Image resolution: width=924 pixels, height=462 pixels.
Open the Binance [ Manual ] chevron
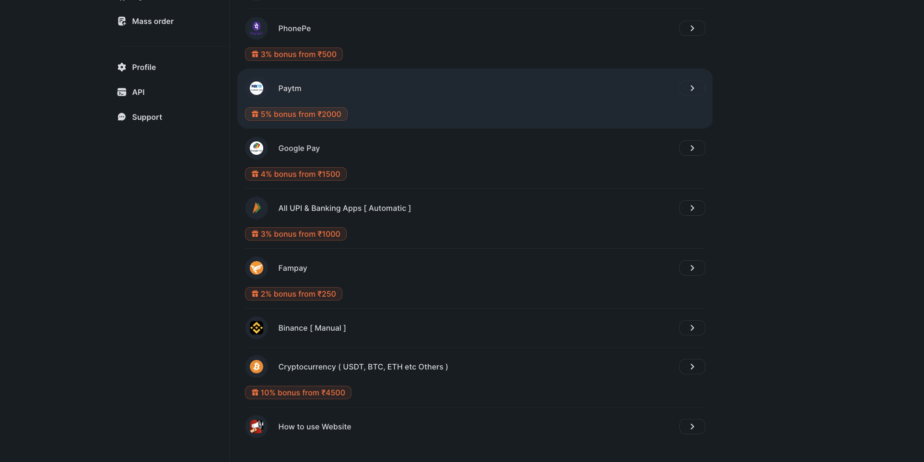(x=692, y=327)
